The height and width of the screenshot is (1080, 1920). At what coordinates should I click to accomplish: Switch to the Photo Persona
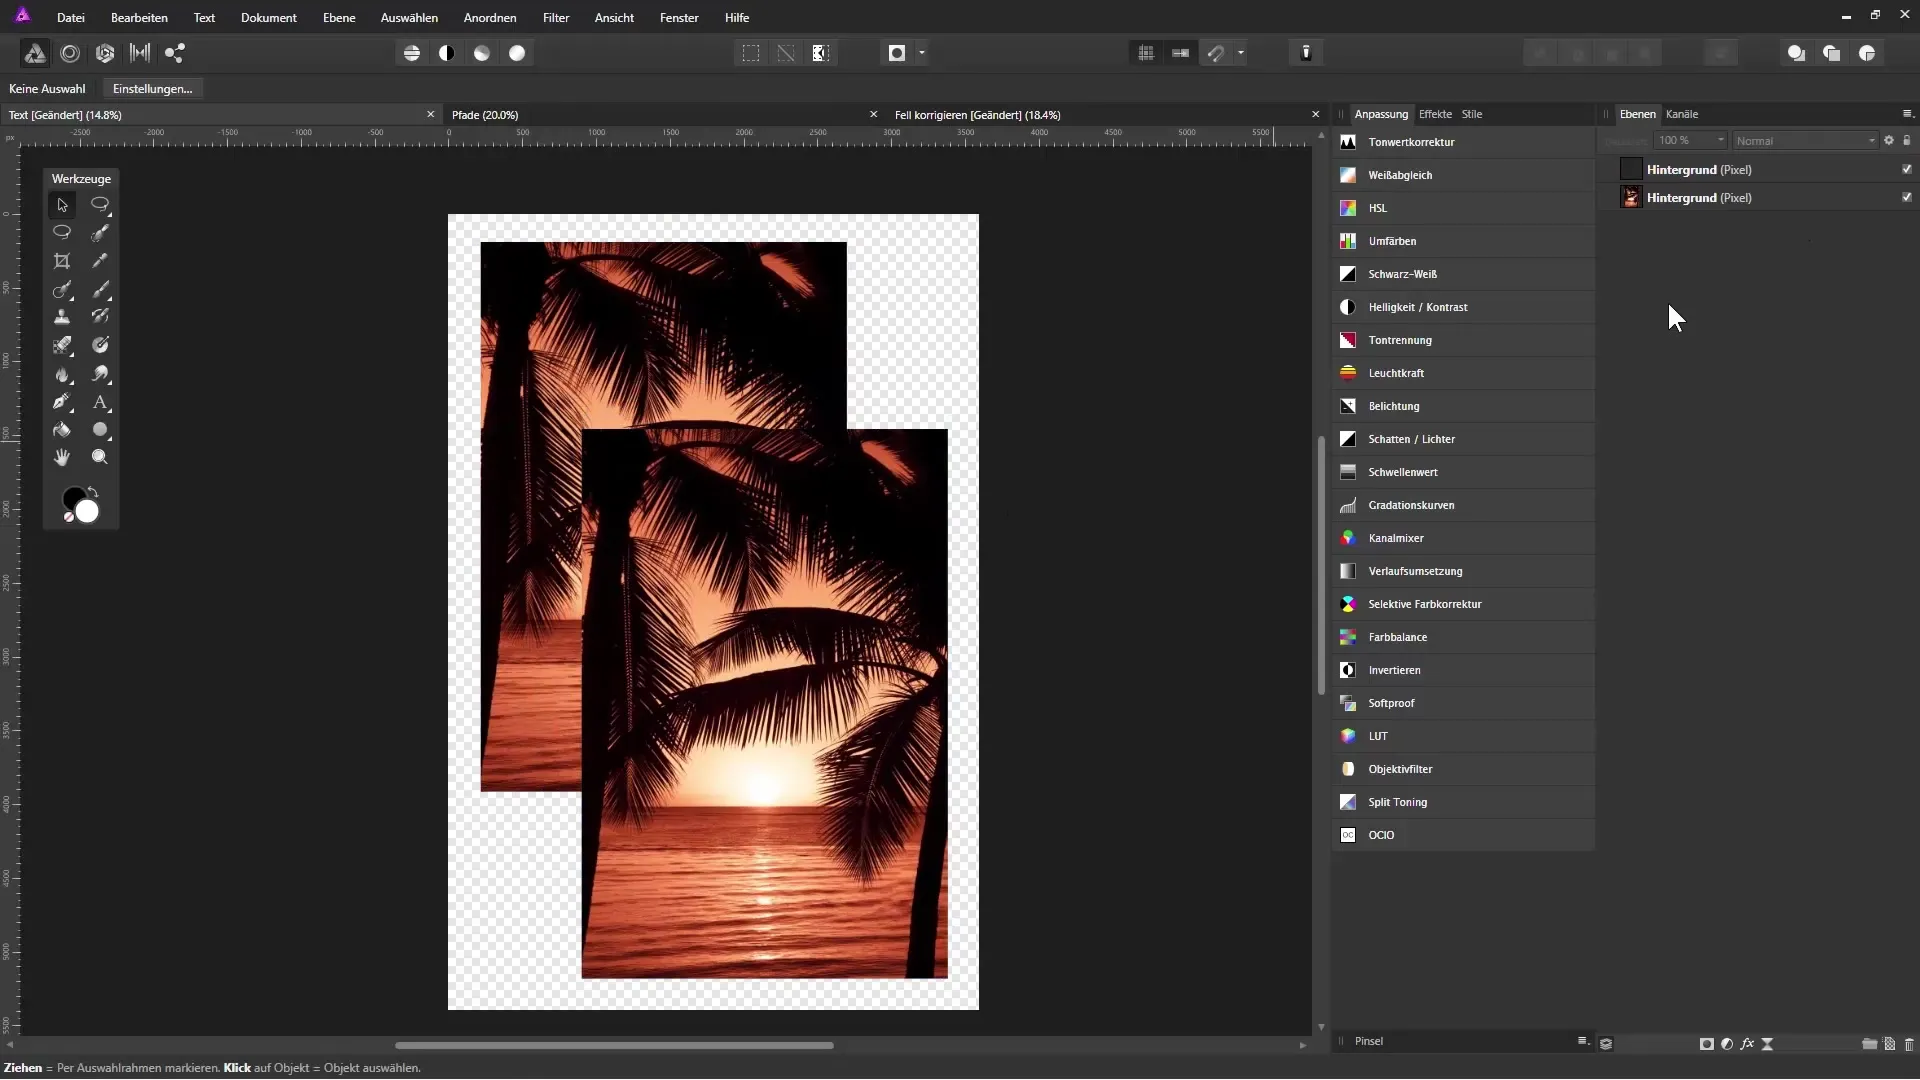tap(34, 53)
